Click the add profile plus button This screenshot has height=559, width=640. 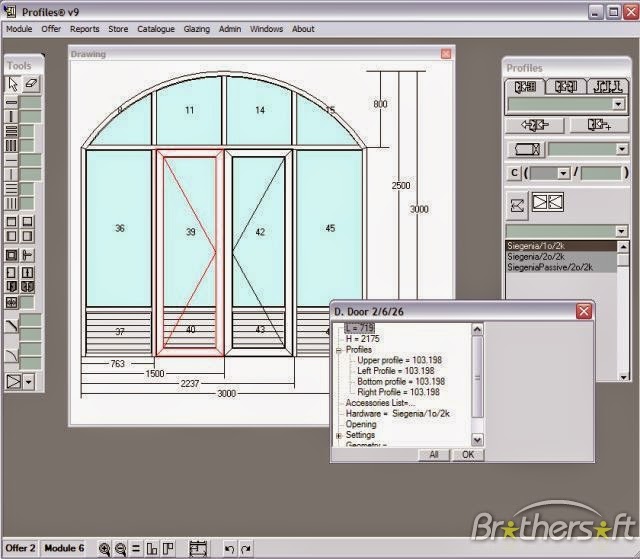[599, 125]
